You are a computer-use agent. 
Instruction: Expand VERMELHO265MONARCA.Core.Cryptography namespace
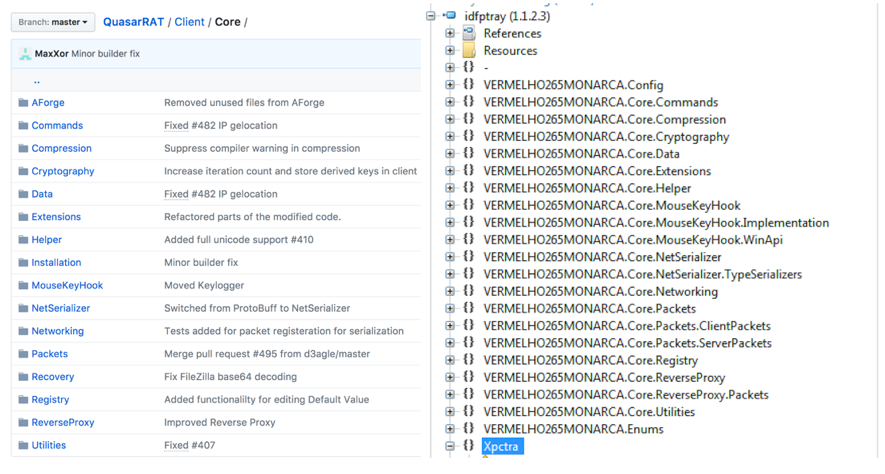(449, 137)
